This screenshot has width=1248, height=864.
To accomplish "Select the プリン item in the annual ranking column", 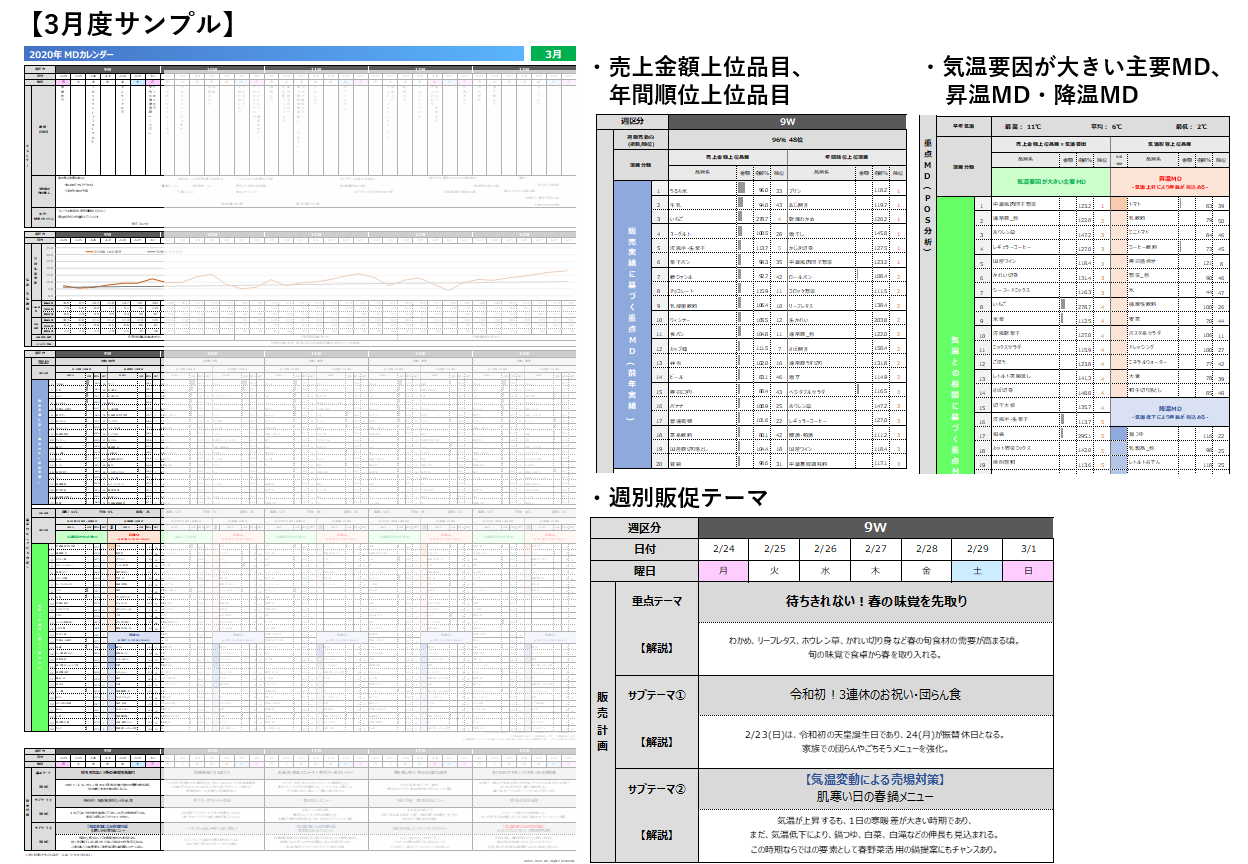I will pos(796,190).
